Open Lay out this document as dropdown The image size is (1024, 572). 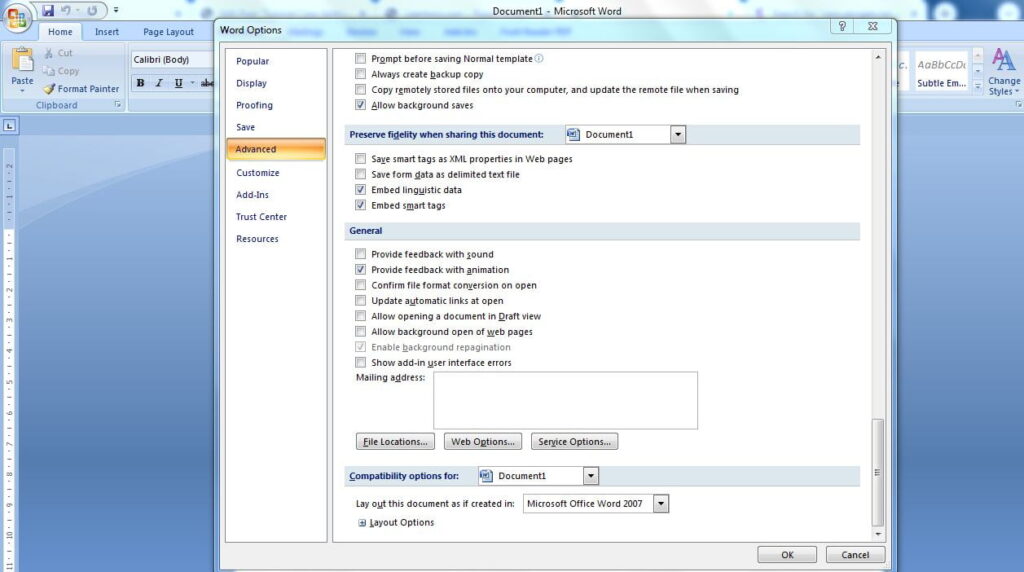661,504
